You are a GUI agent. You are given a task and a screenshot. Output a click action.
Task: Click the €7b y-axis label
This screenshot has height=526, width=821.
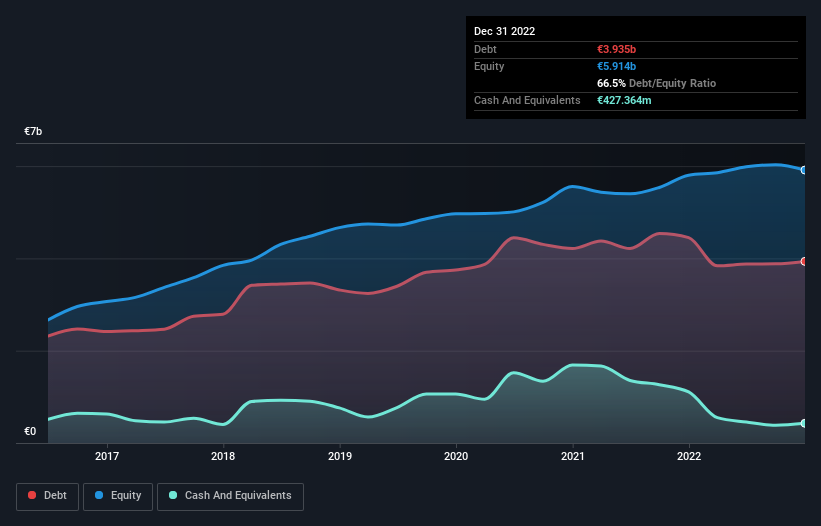tap(33, 131)
